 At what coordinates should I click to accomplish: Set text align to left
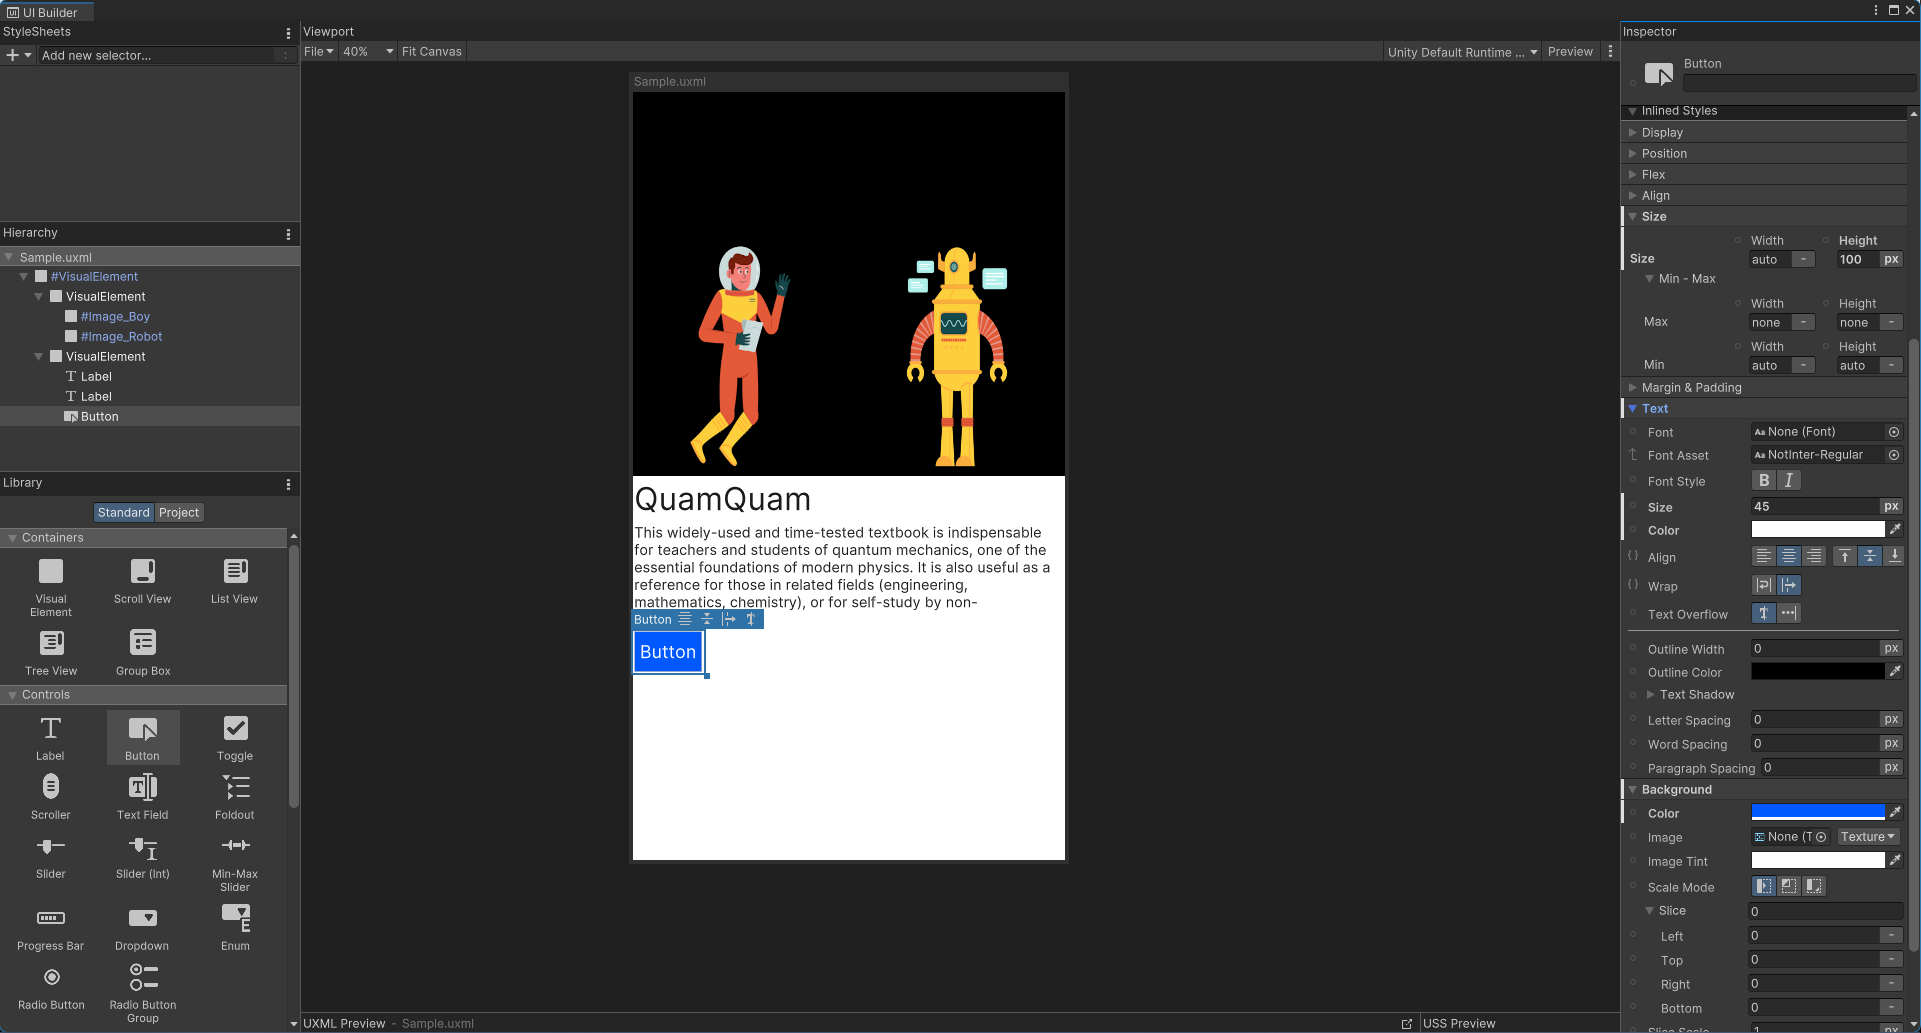[x=1763, y=556]
